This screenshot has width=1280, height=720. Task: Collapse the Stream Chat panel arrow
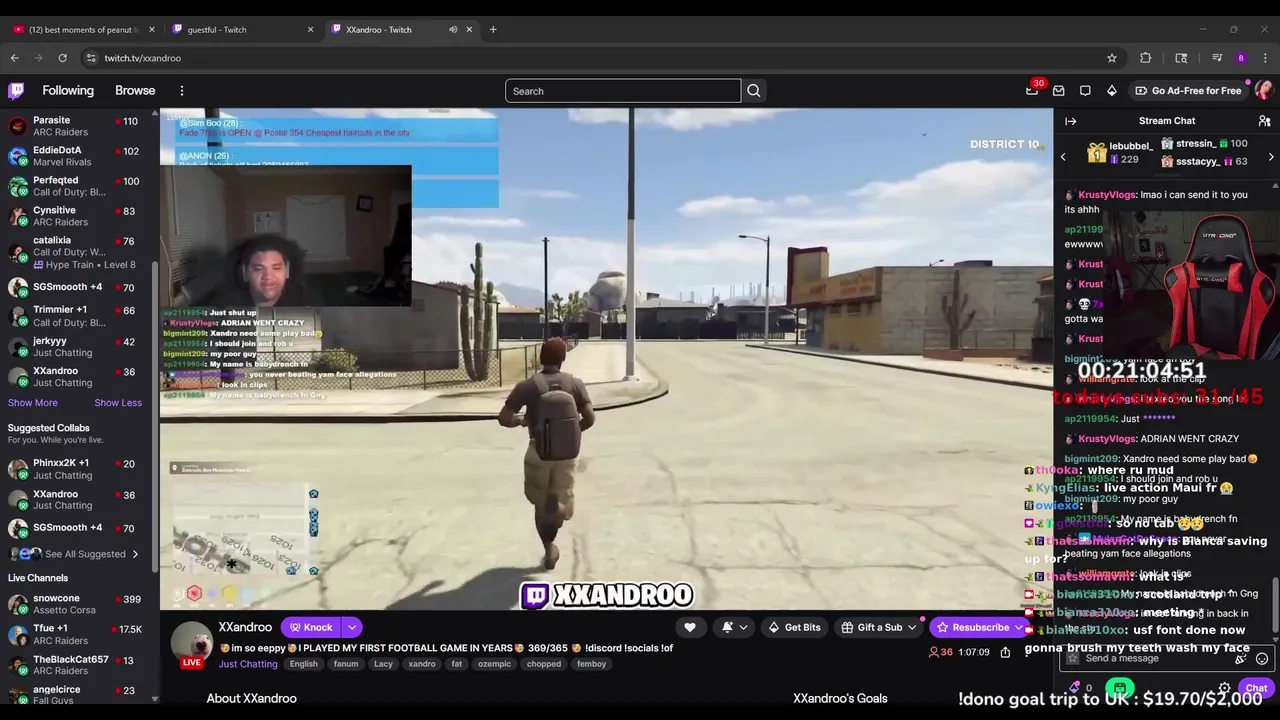point(1071,121)
